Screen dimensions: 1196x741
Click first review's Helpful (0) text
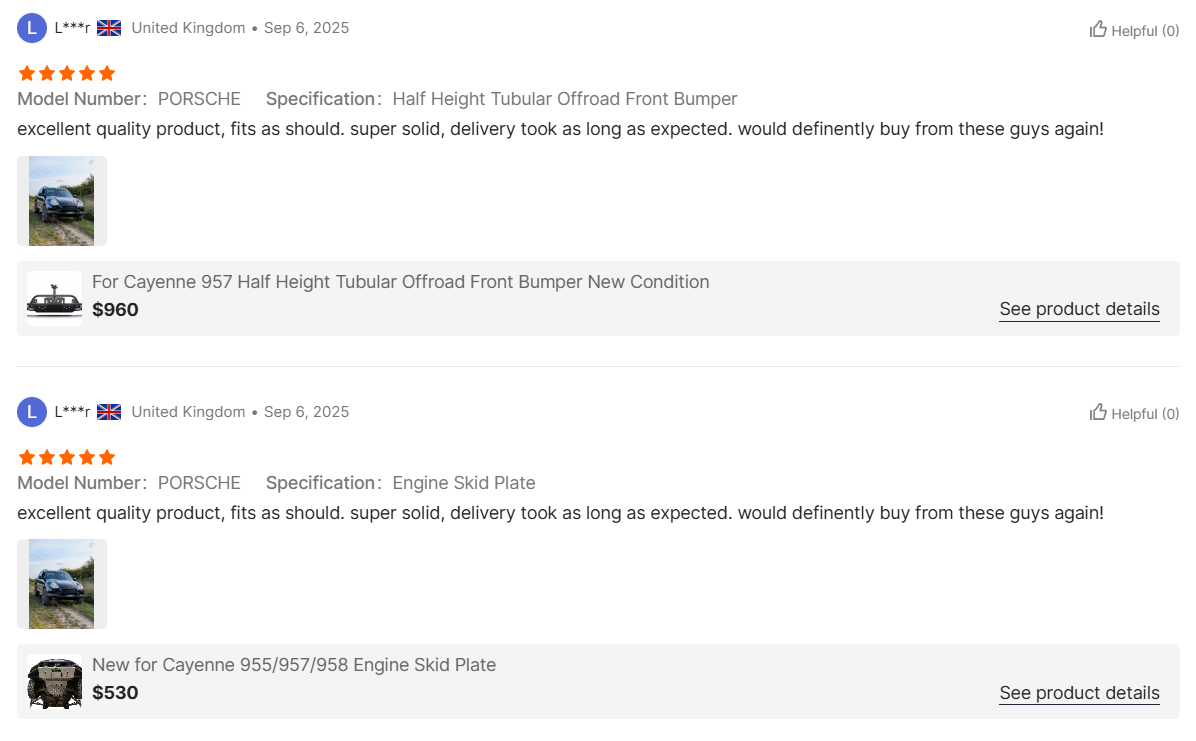[1145, 31]
